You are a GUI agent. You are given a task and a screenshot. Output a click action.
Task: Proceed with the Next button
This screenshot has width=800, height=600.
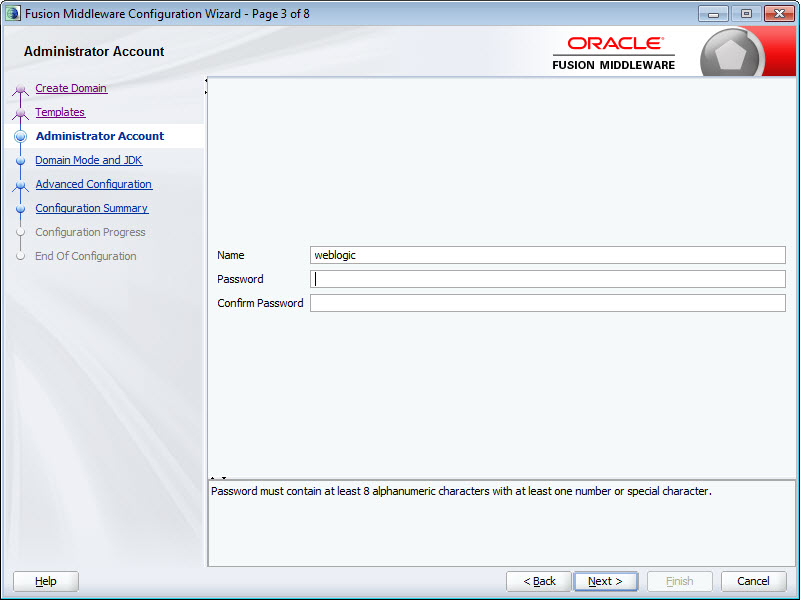[x=606, y=581]
